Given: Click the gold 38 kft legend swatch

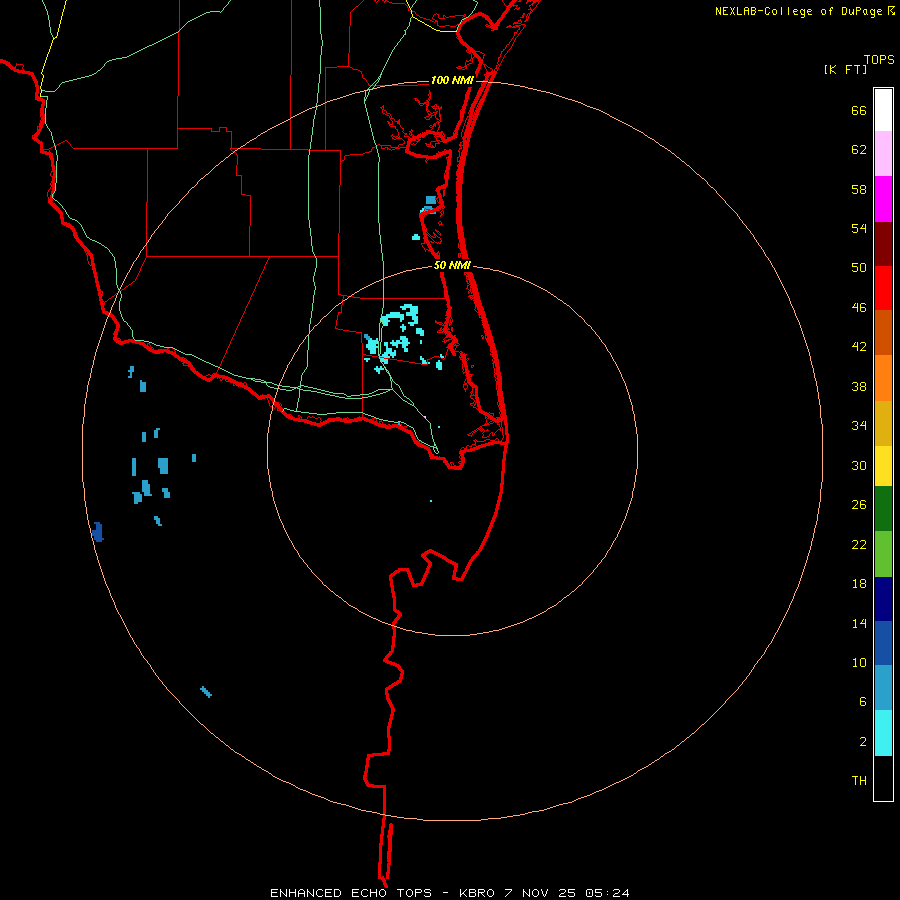Looking at the screenshot, I should [883, 423].
